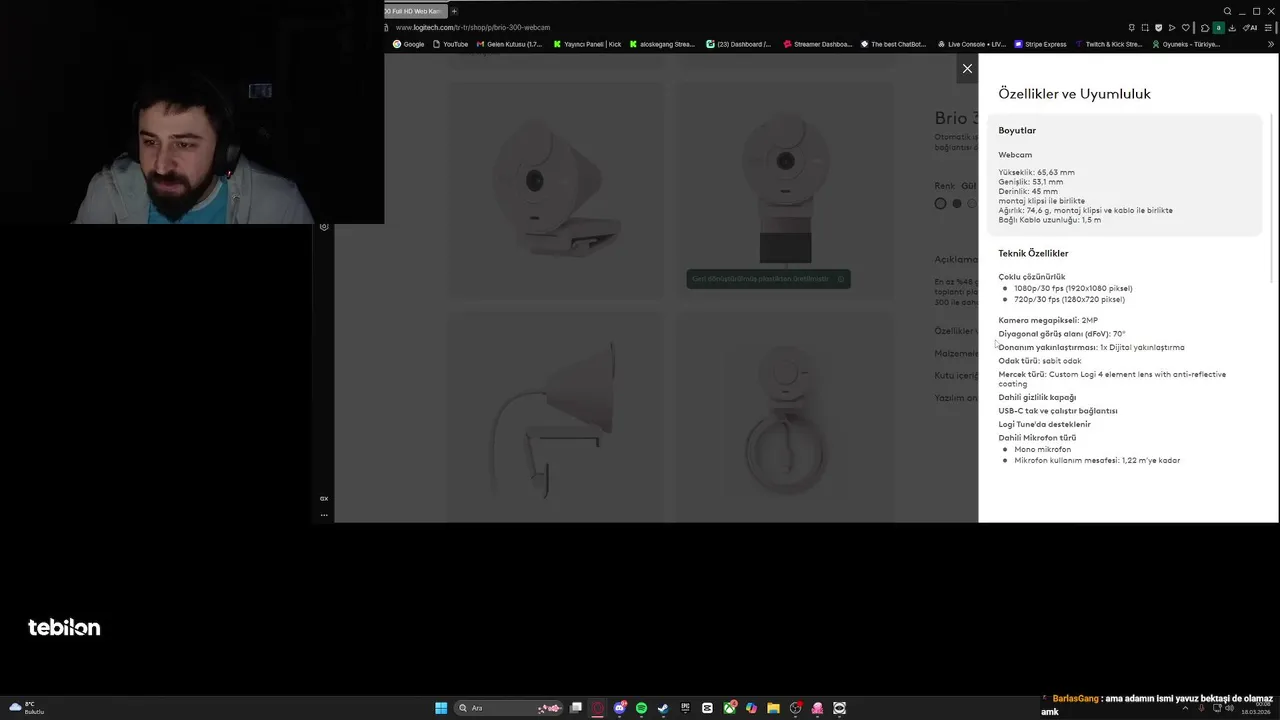Viewport: 1280px width, 720px height.
Task: Open Microsoft Copilot from taskbar
Action: click(x=751, y=708)
